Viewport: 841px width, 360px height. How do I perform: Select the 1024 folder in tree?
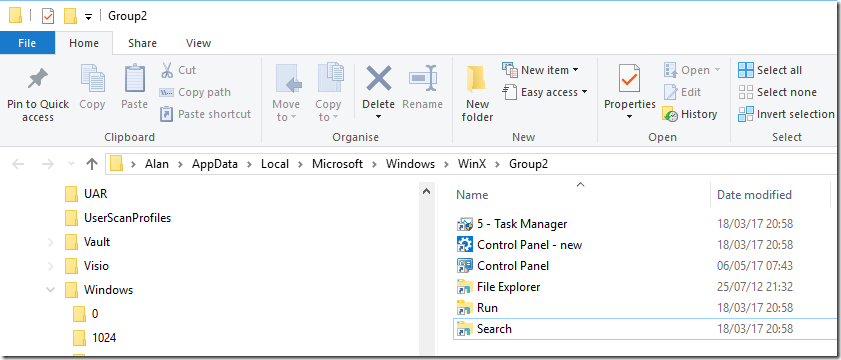pyautogui.click(x=95, y=337)
